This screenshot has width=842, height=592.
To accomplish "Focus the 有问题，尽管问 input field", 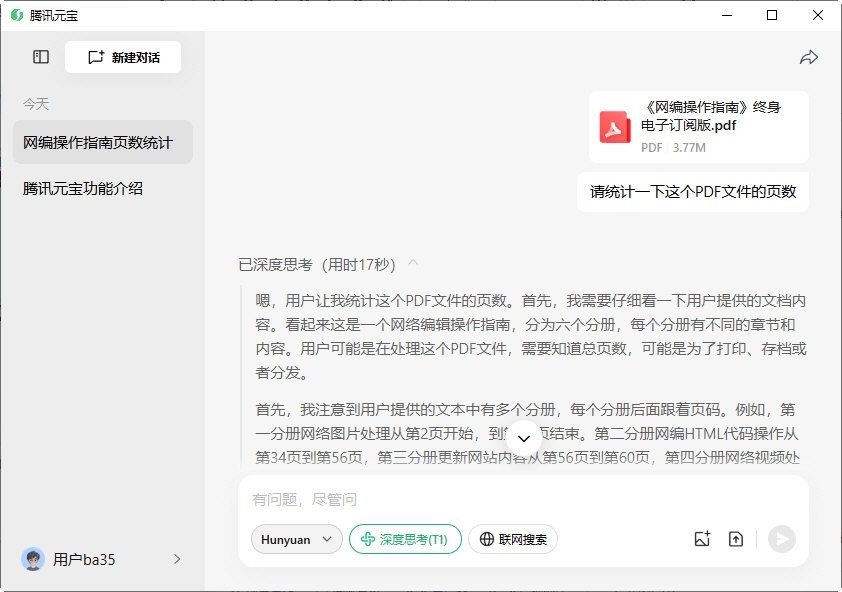I will [400, 497].
